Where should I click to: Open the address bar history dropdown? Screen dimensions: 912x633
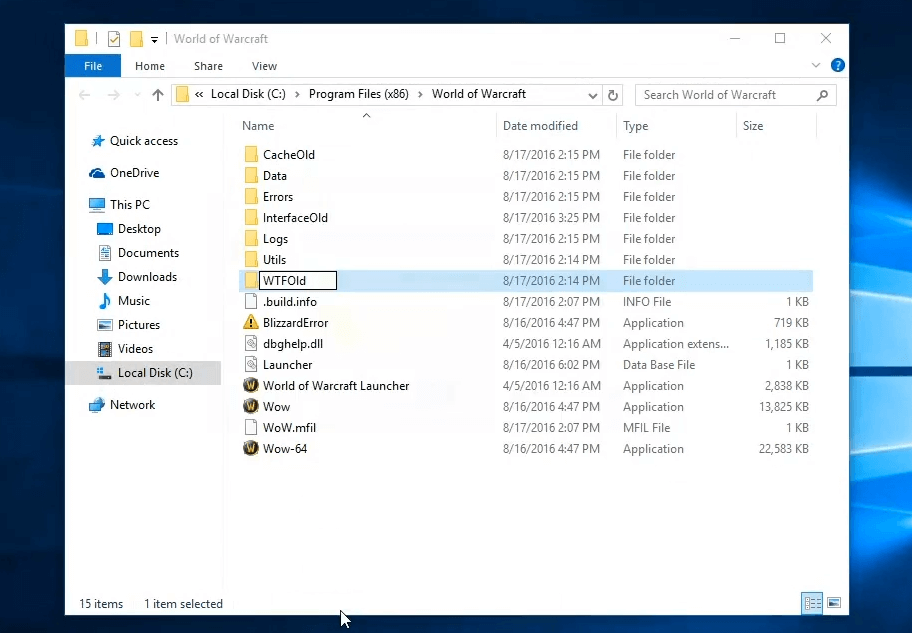(x=592, y=95)
